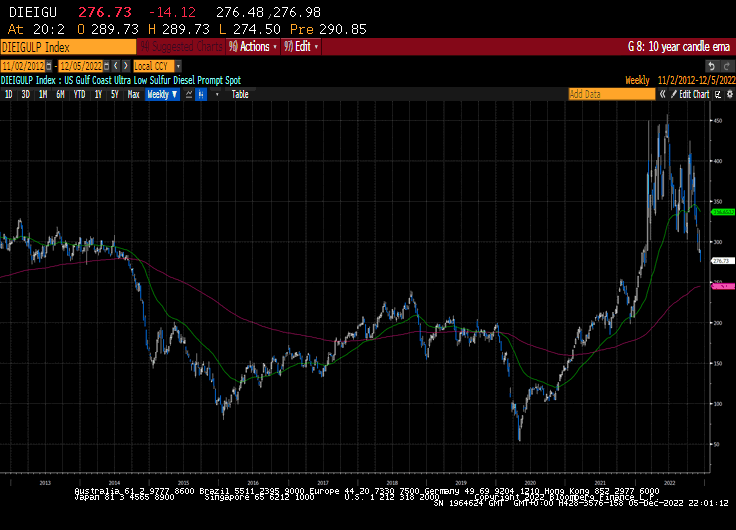Click the low value L 274.50
This screenshot has width=736, height=530.
click(x=249, y=29)
